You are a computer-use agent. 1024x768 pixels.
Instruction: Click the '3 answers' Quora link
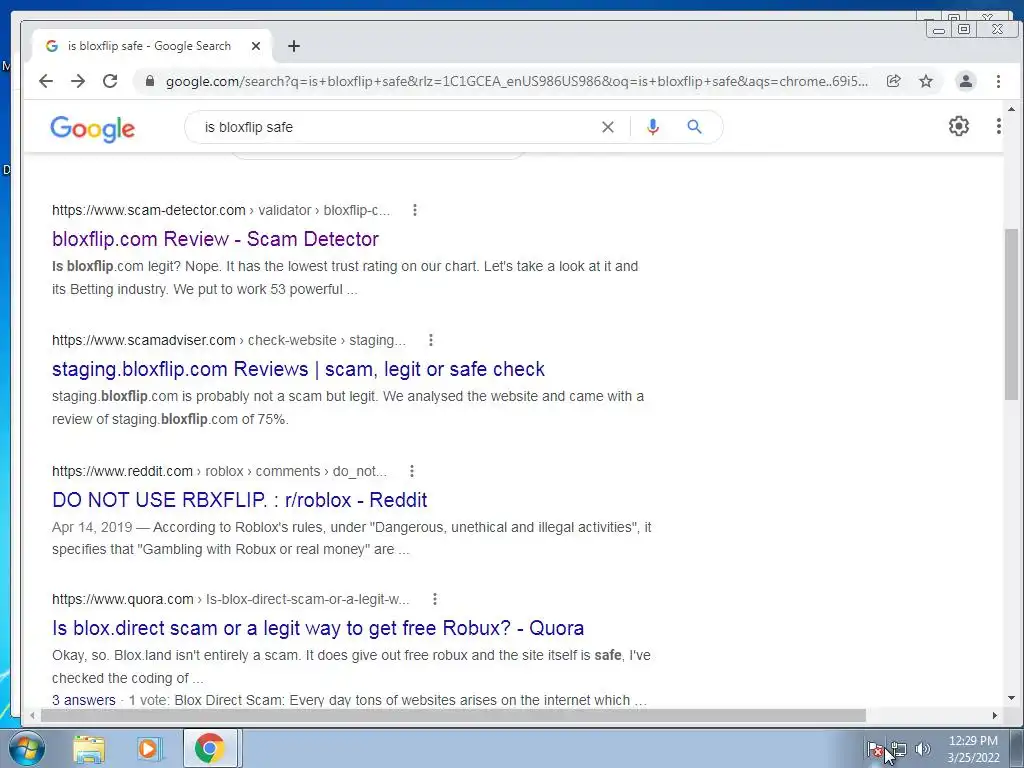click(84, 700)
